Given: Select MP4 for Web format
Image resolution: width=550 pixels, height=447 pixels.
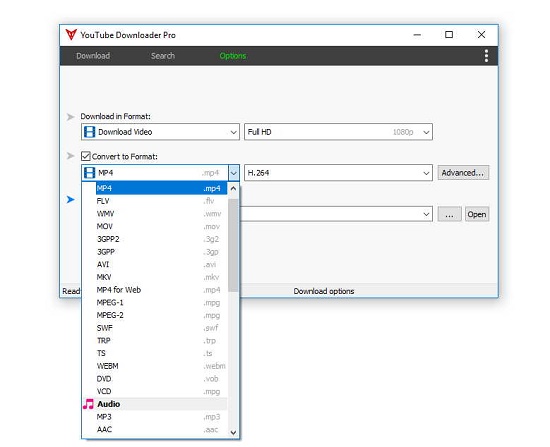Looking at the screenshot, I should 161,290.
